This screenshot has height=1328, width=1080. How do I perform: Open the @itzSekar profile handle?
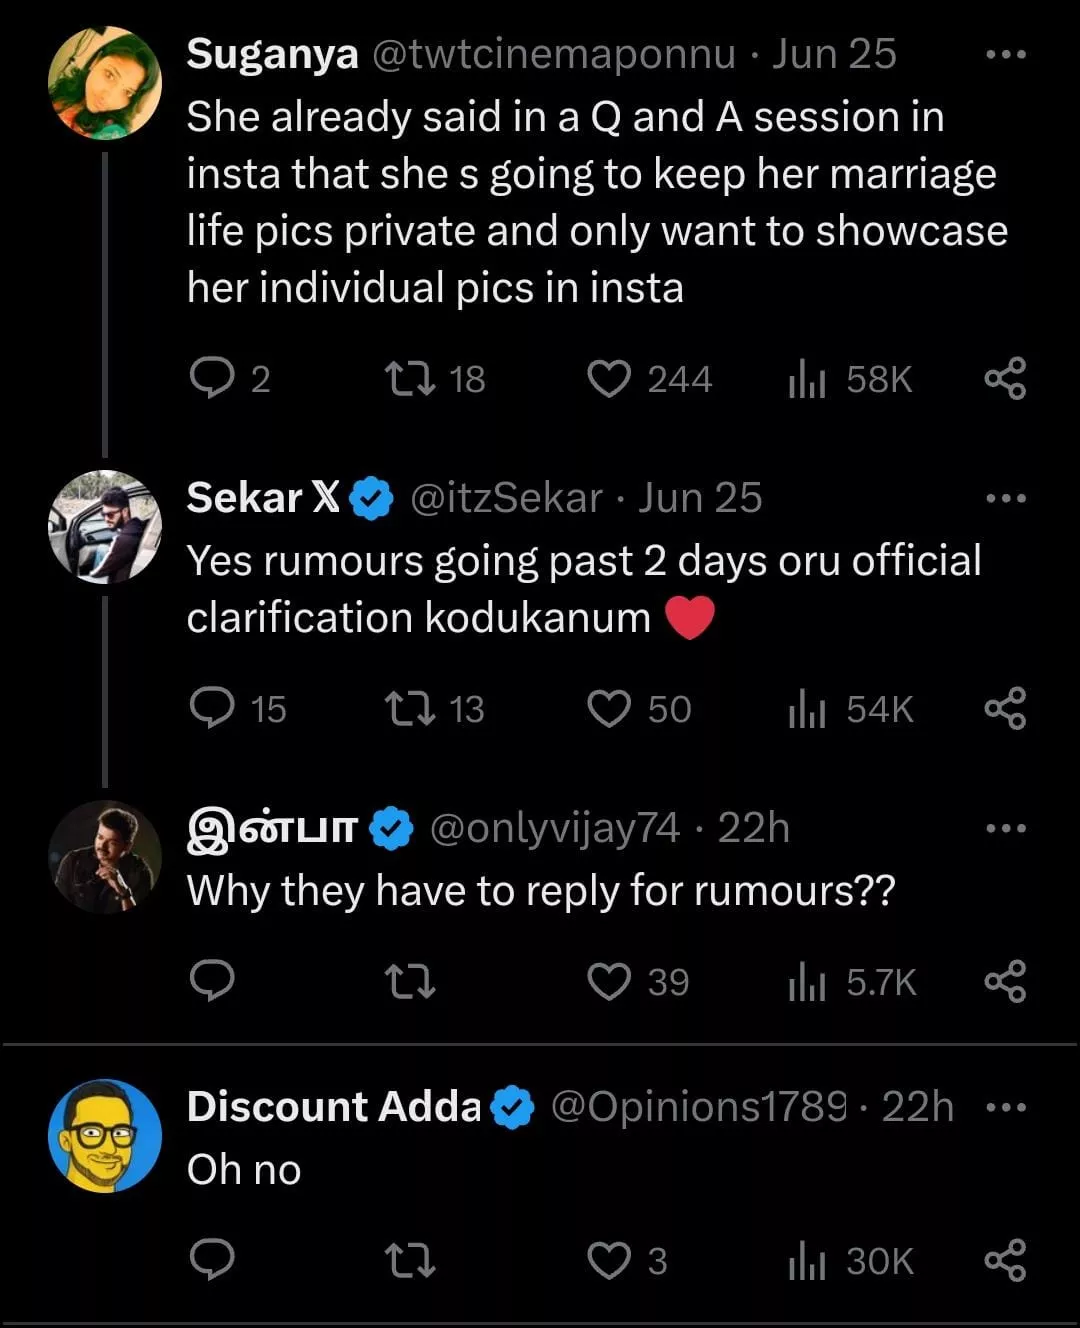click(506, 498)
